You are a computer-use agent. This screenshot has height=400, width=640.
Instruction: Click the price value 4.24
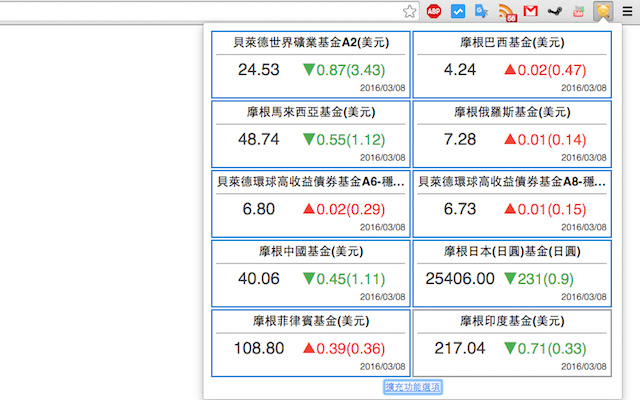(x=460, y=70)
